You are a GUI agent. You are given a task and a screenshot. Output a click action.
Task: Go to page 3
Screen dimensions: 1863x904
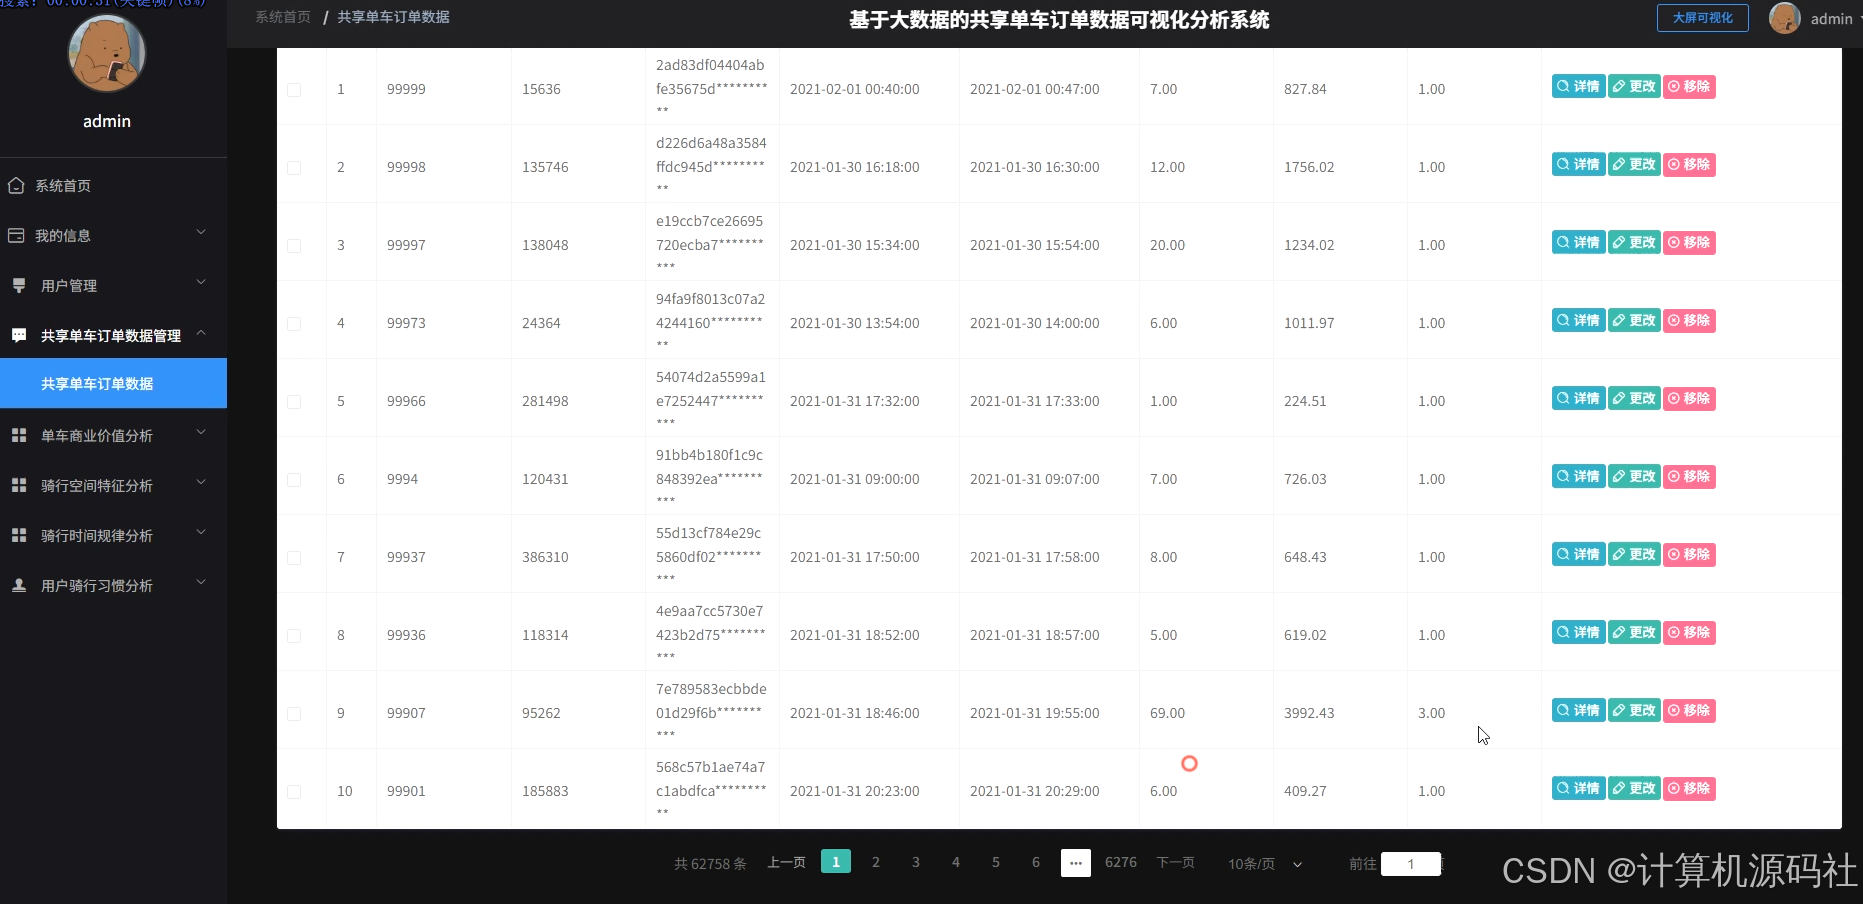[916, 862]
